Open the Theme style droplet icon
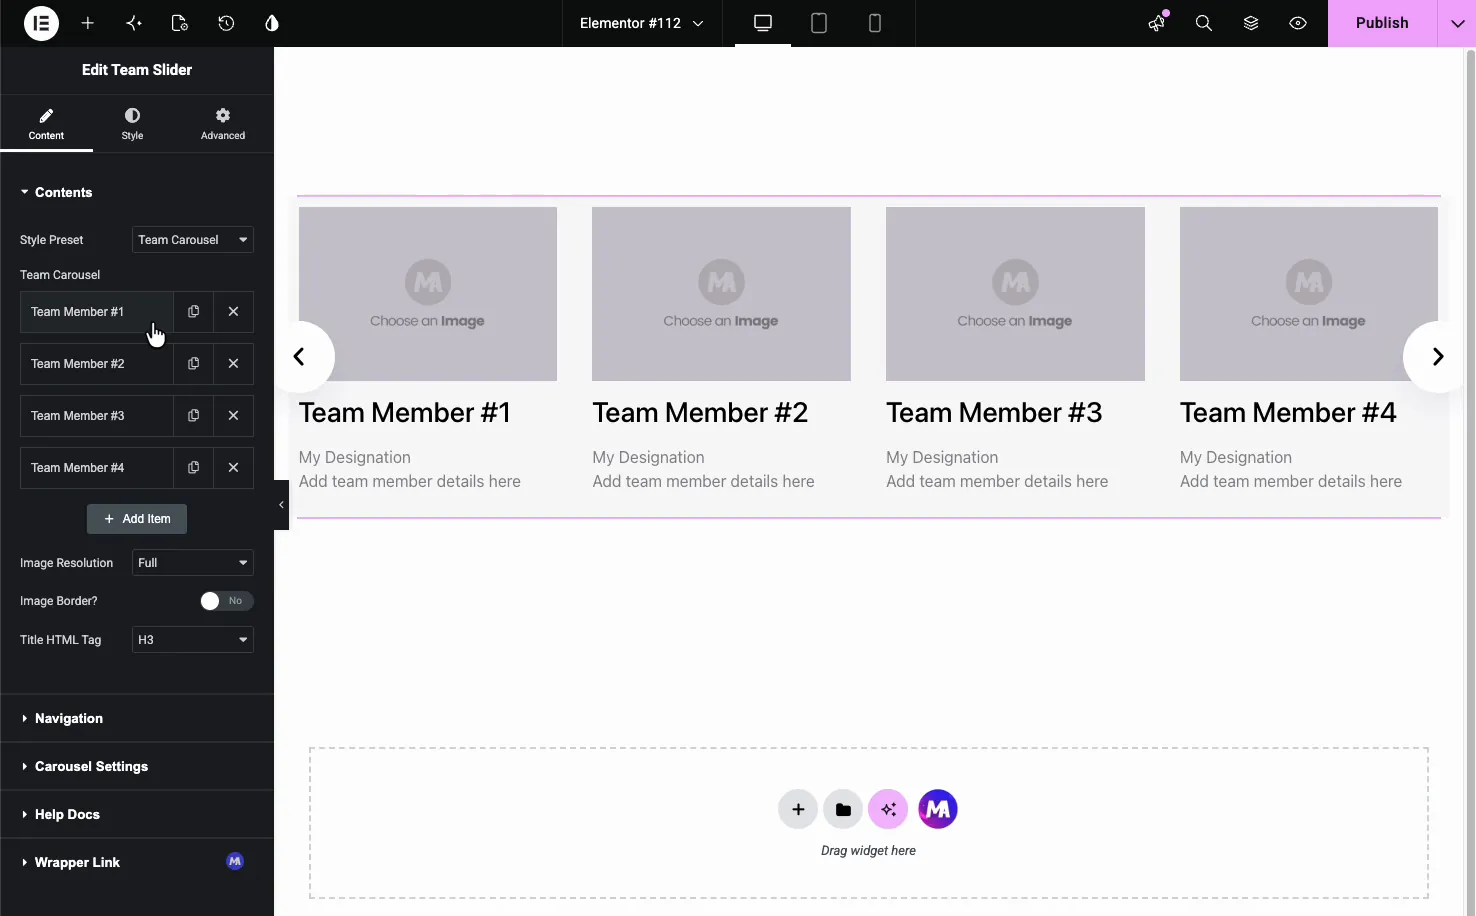1476x916 pixels. tap(272, 23)
